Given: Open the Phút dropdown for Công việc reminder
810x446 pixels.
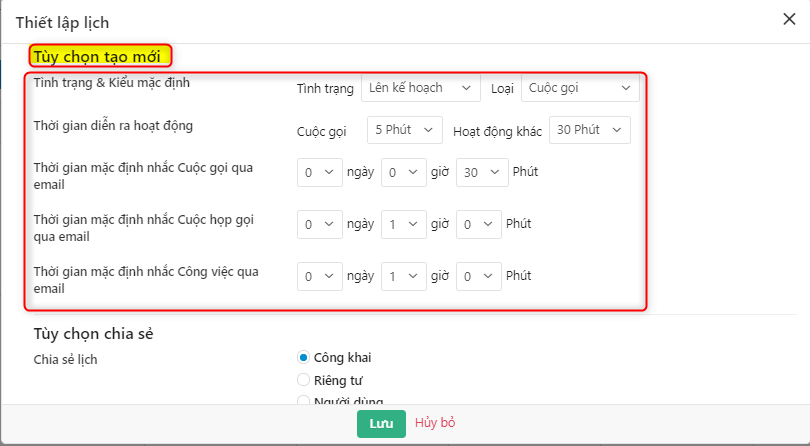Looking at the screenshot, I should click(x=478, y=276).
